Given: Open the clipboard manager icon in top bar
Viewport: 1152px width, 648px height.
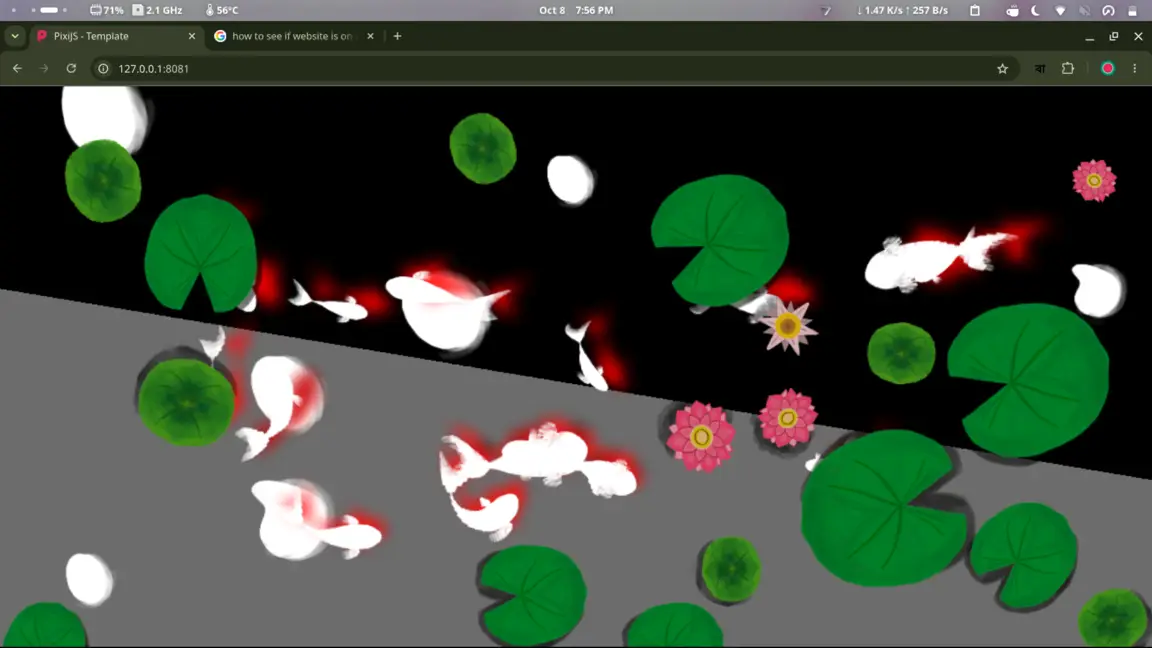Looking at the screenshot, I should pos(975,10).
